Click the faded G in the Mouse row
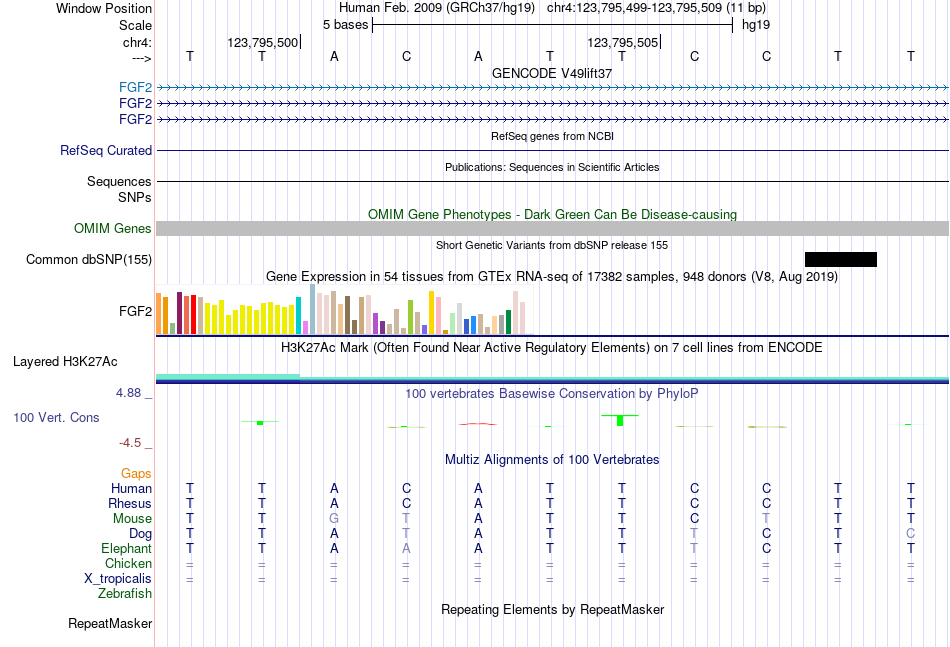The height and width of the screenshot is (647, 950). [x=334, y=519]
